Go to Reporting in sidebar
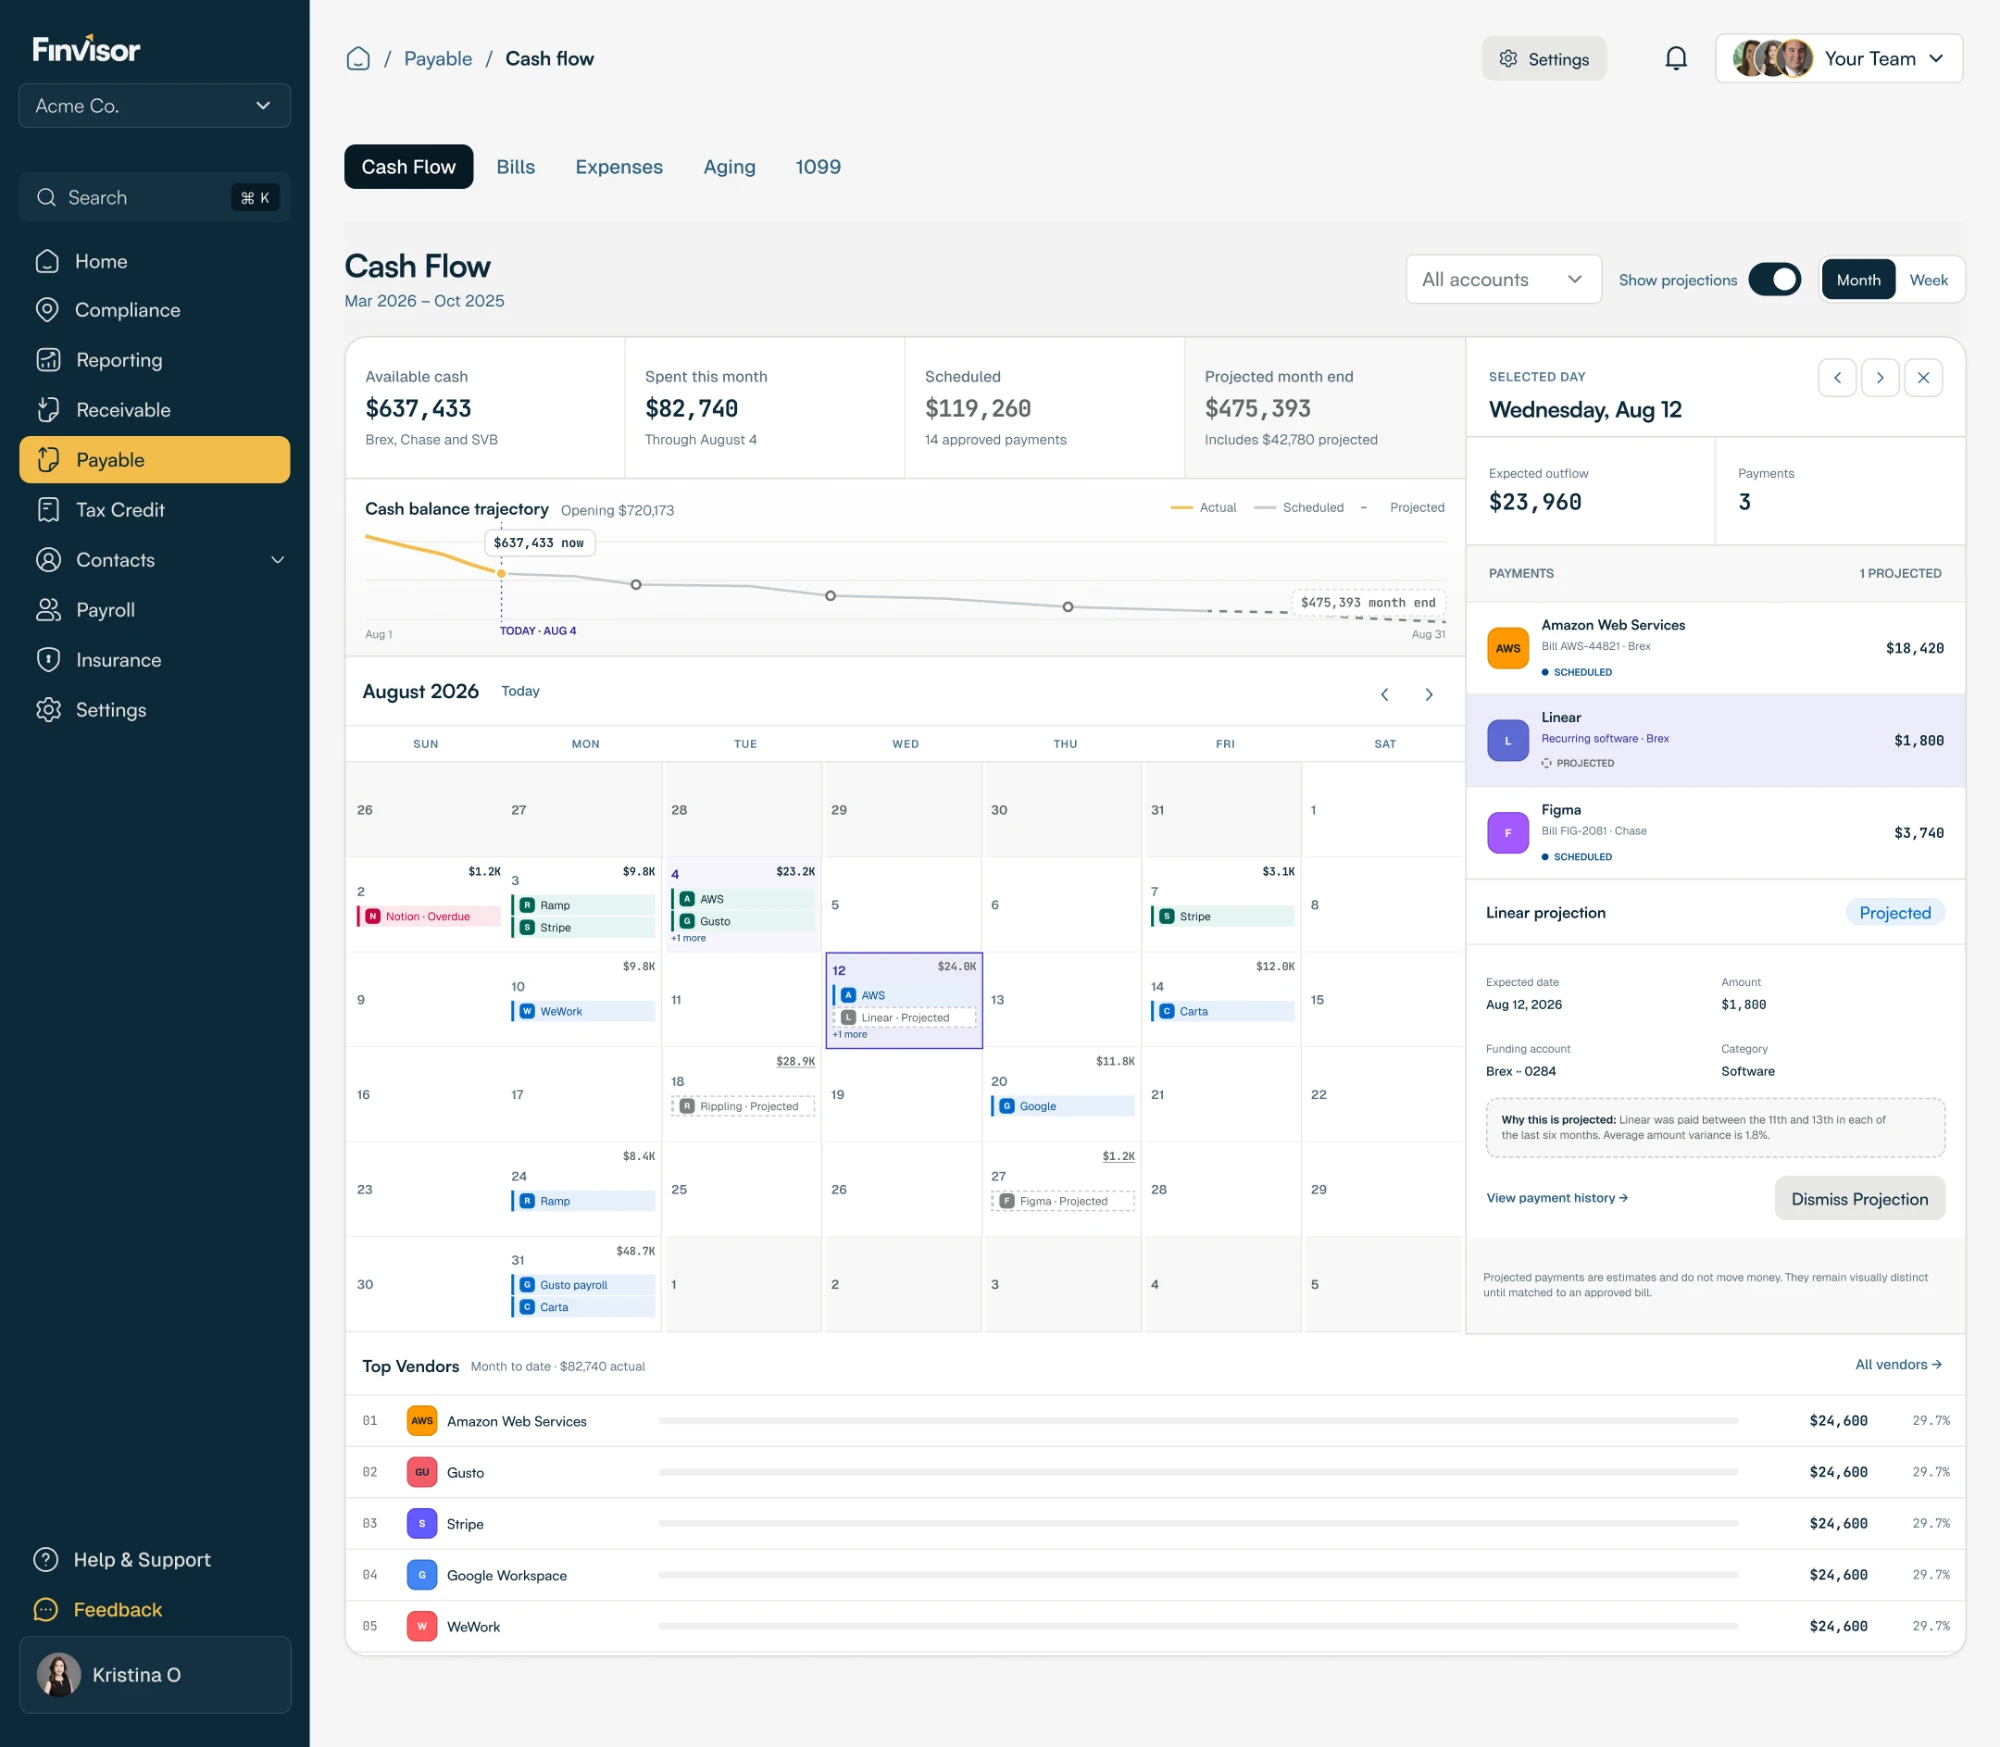Viewport: 2000px width, 1747px height. point(155,360)
